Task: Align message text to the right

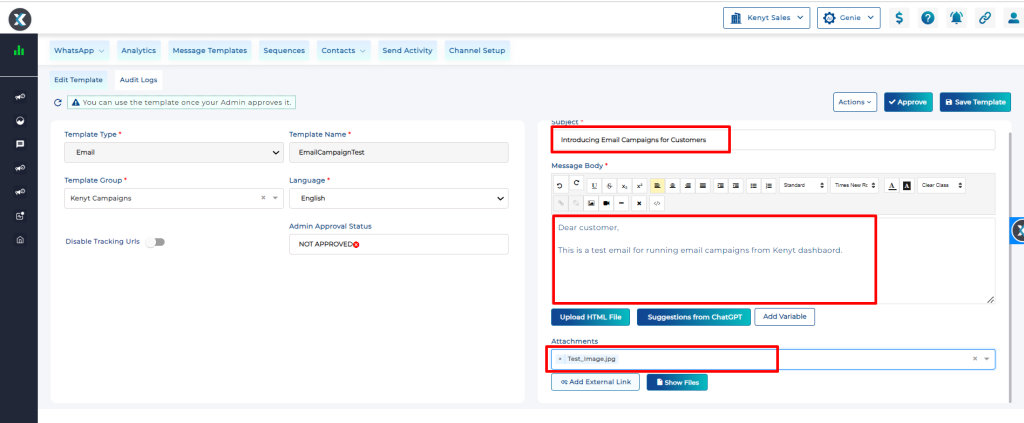Action: [x=688, y=185]
